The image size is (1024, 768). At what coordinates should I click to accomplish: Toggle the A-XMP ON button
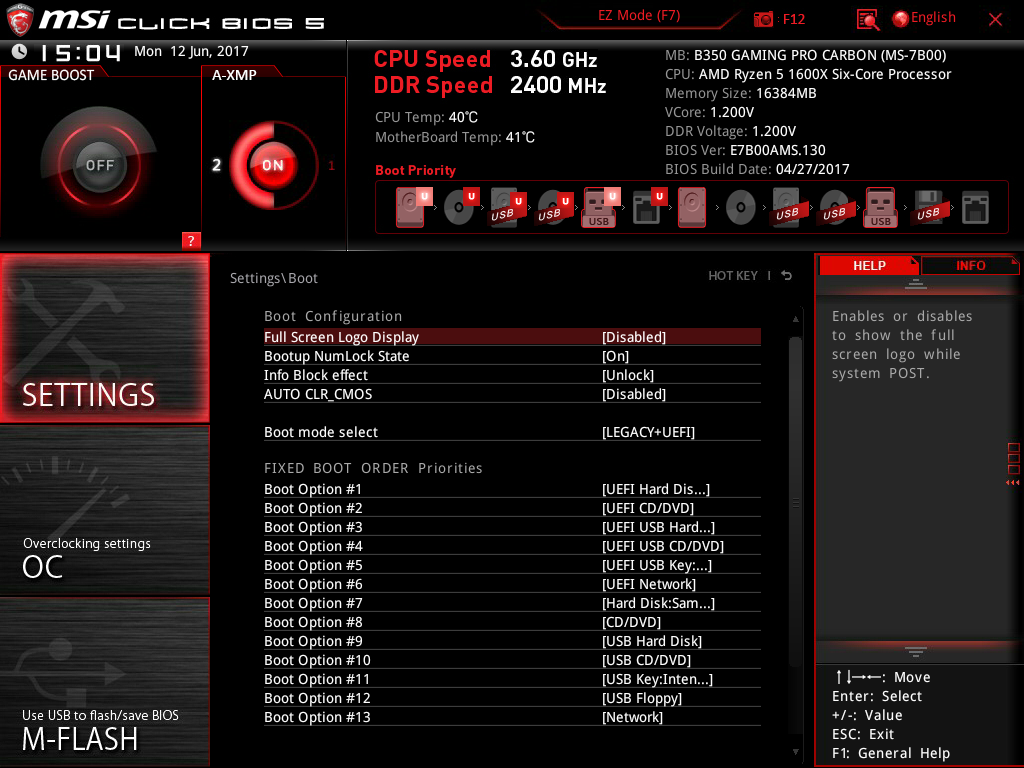point(272,165)
